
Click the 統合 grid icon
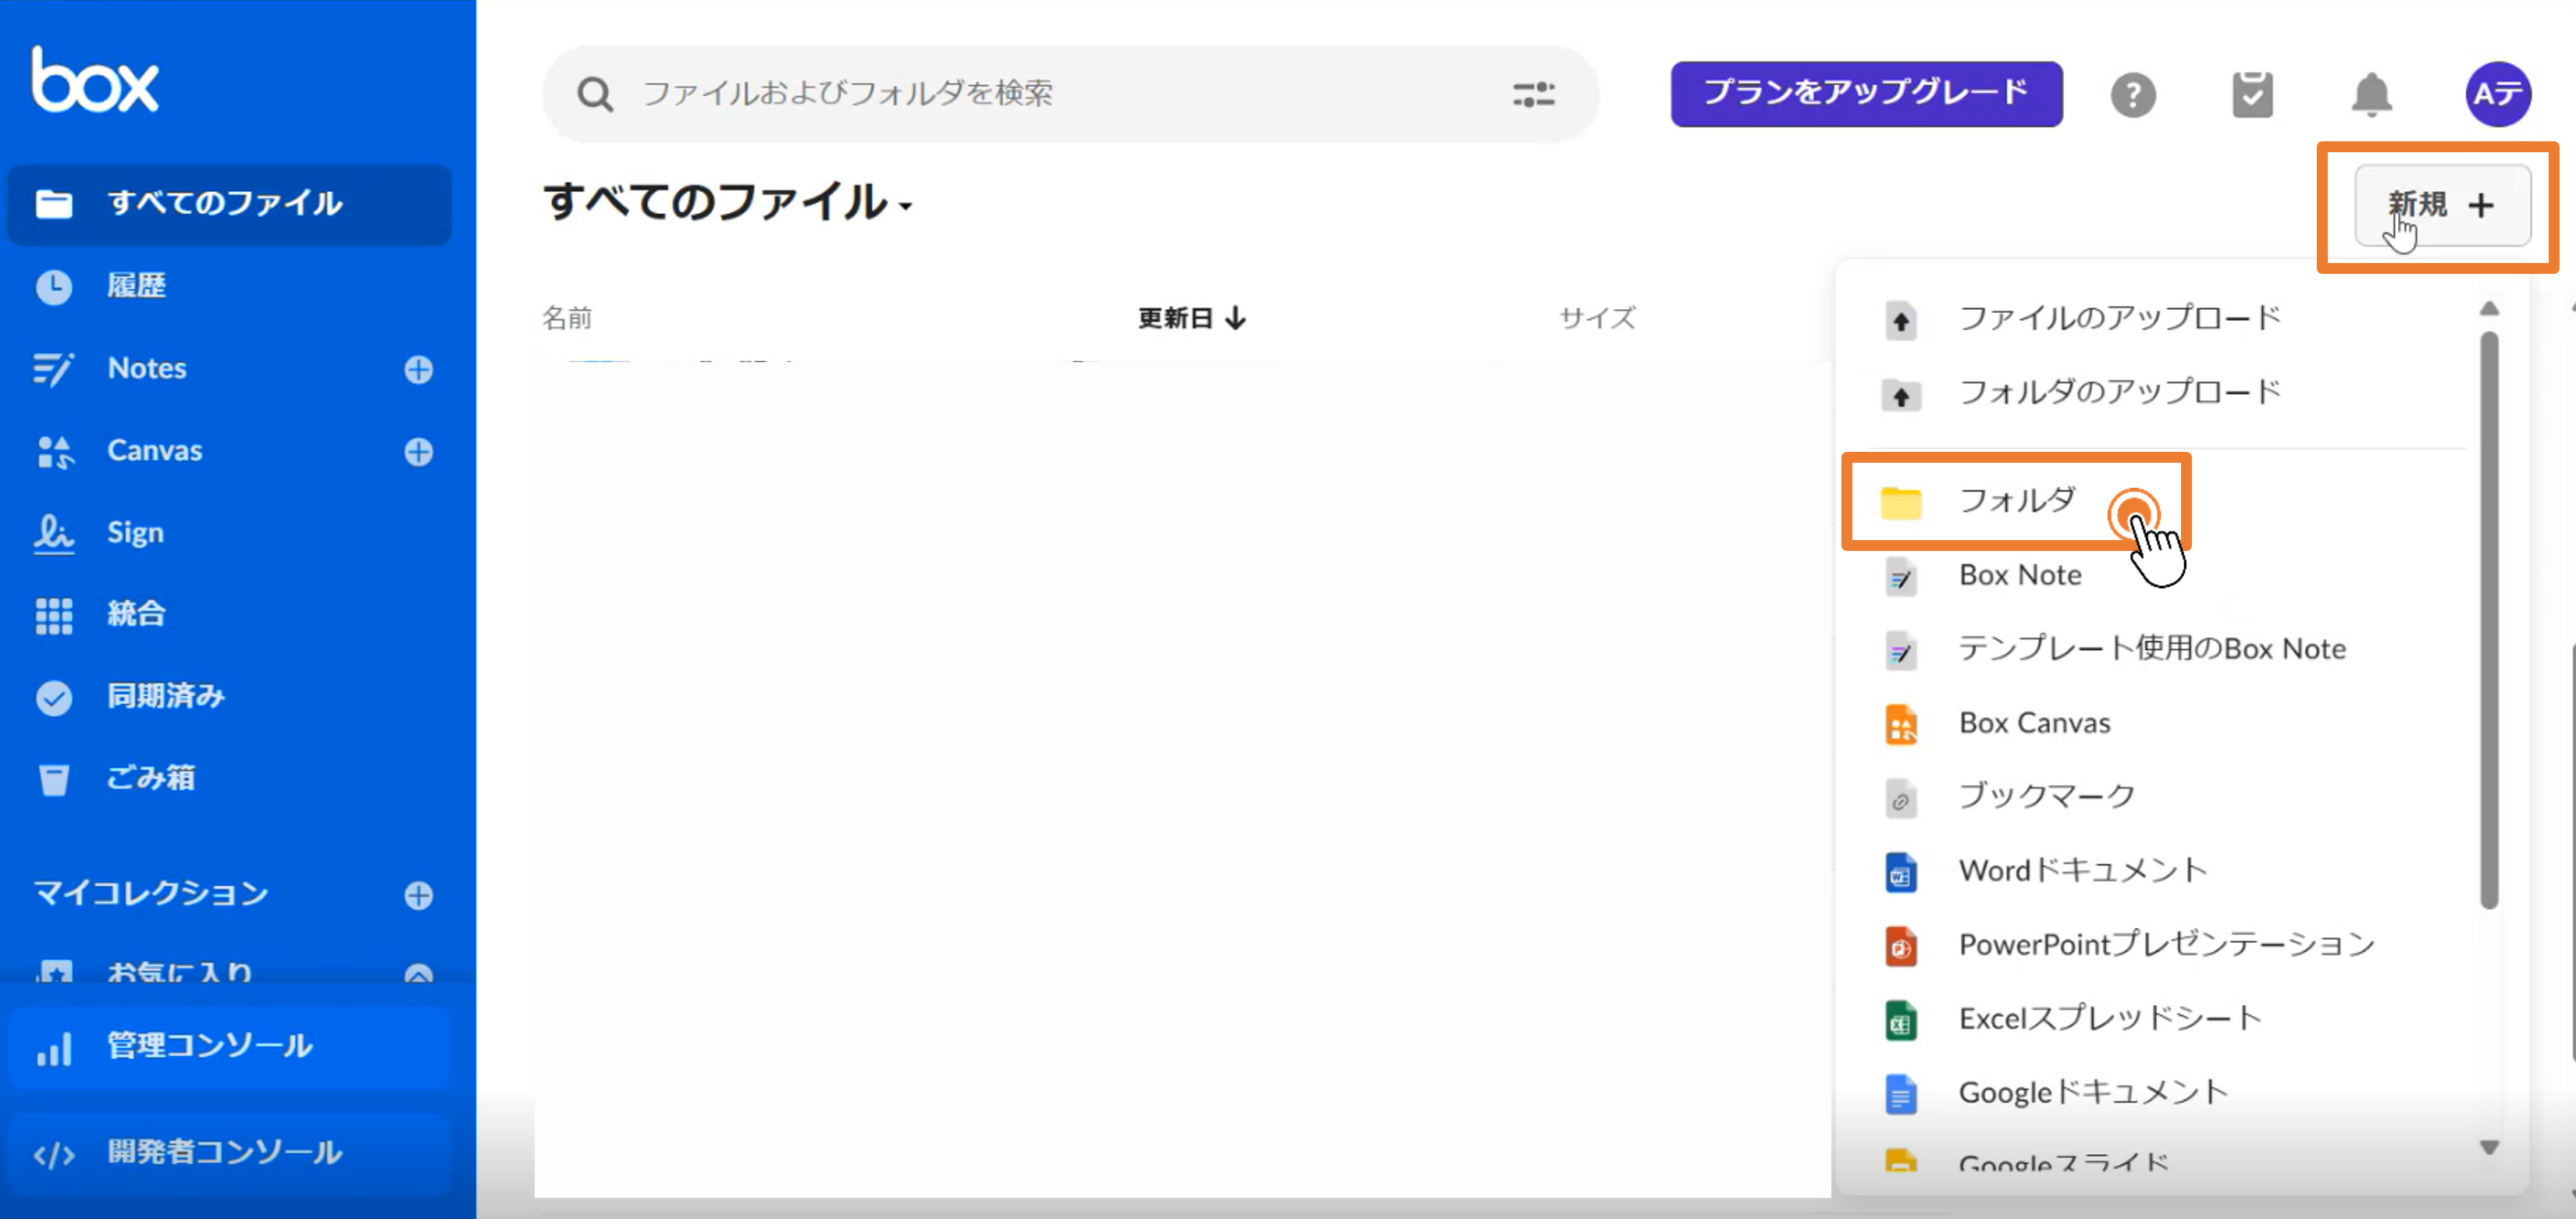[54, 615]
